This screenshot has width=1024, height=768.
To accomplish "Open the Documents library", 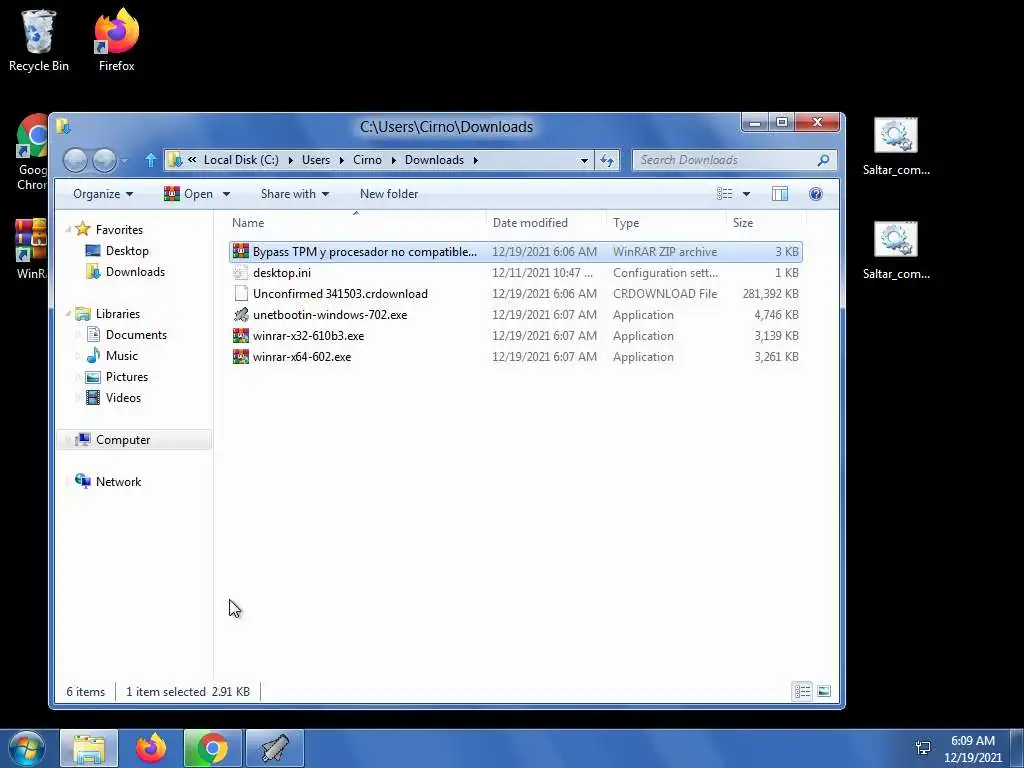I will pyautogui.click(x=127, y=334).
